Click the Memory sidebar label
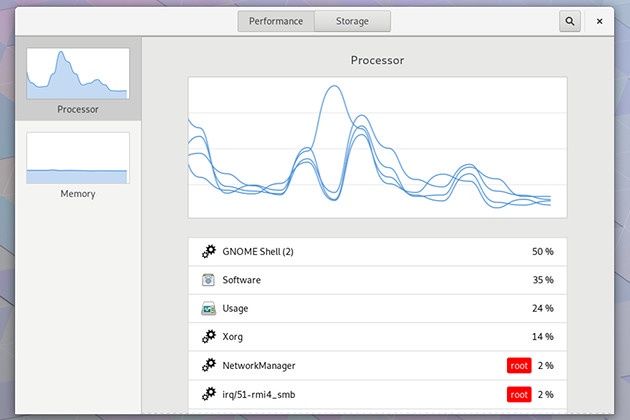 (78, 194)
